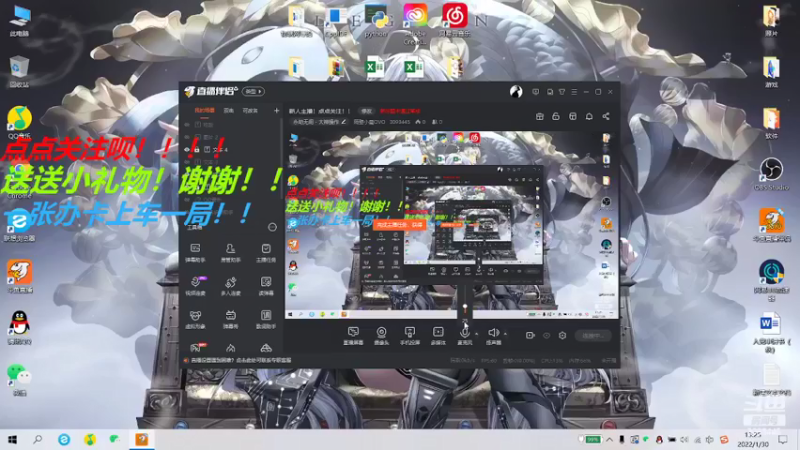Select the 回收站 recycle bin desktop icon

[19, 71]
